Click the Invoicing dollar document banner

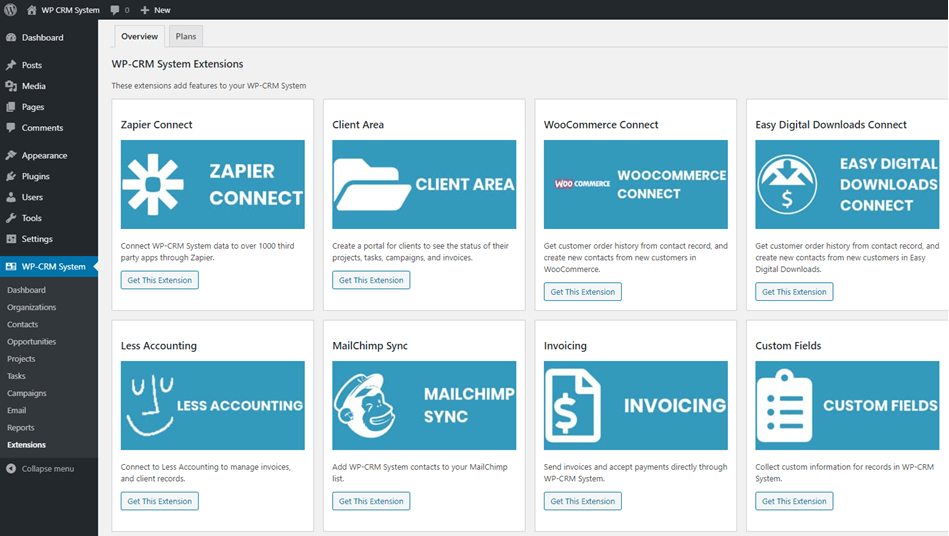[x=635, y=405]
